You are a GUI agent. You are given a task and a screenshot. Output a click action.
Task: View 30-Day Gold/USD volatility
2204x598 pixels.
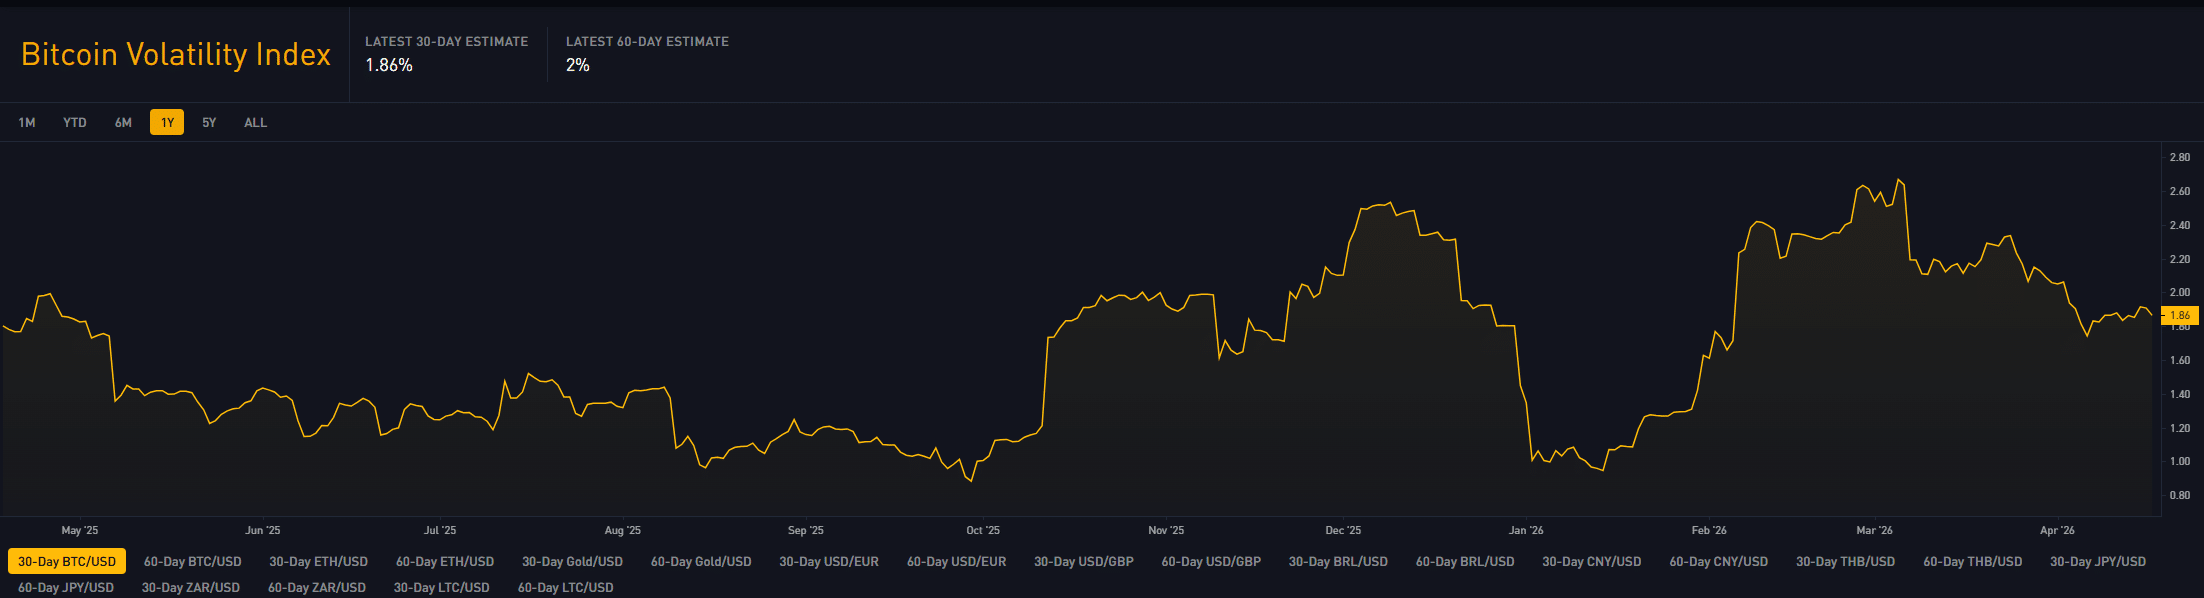pyautogui.click(x=572, y=562)
